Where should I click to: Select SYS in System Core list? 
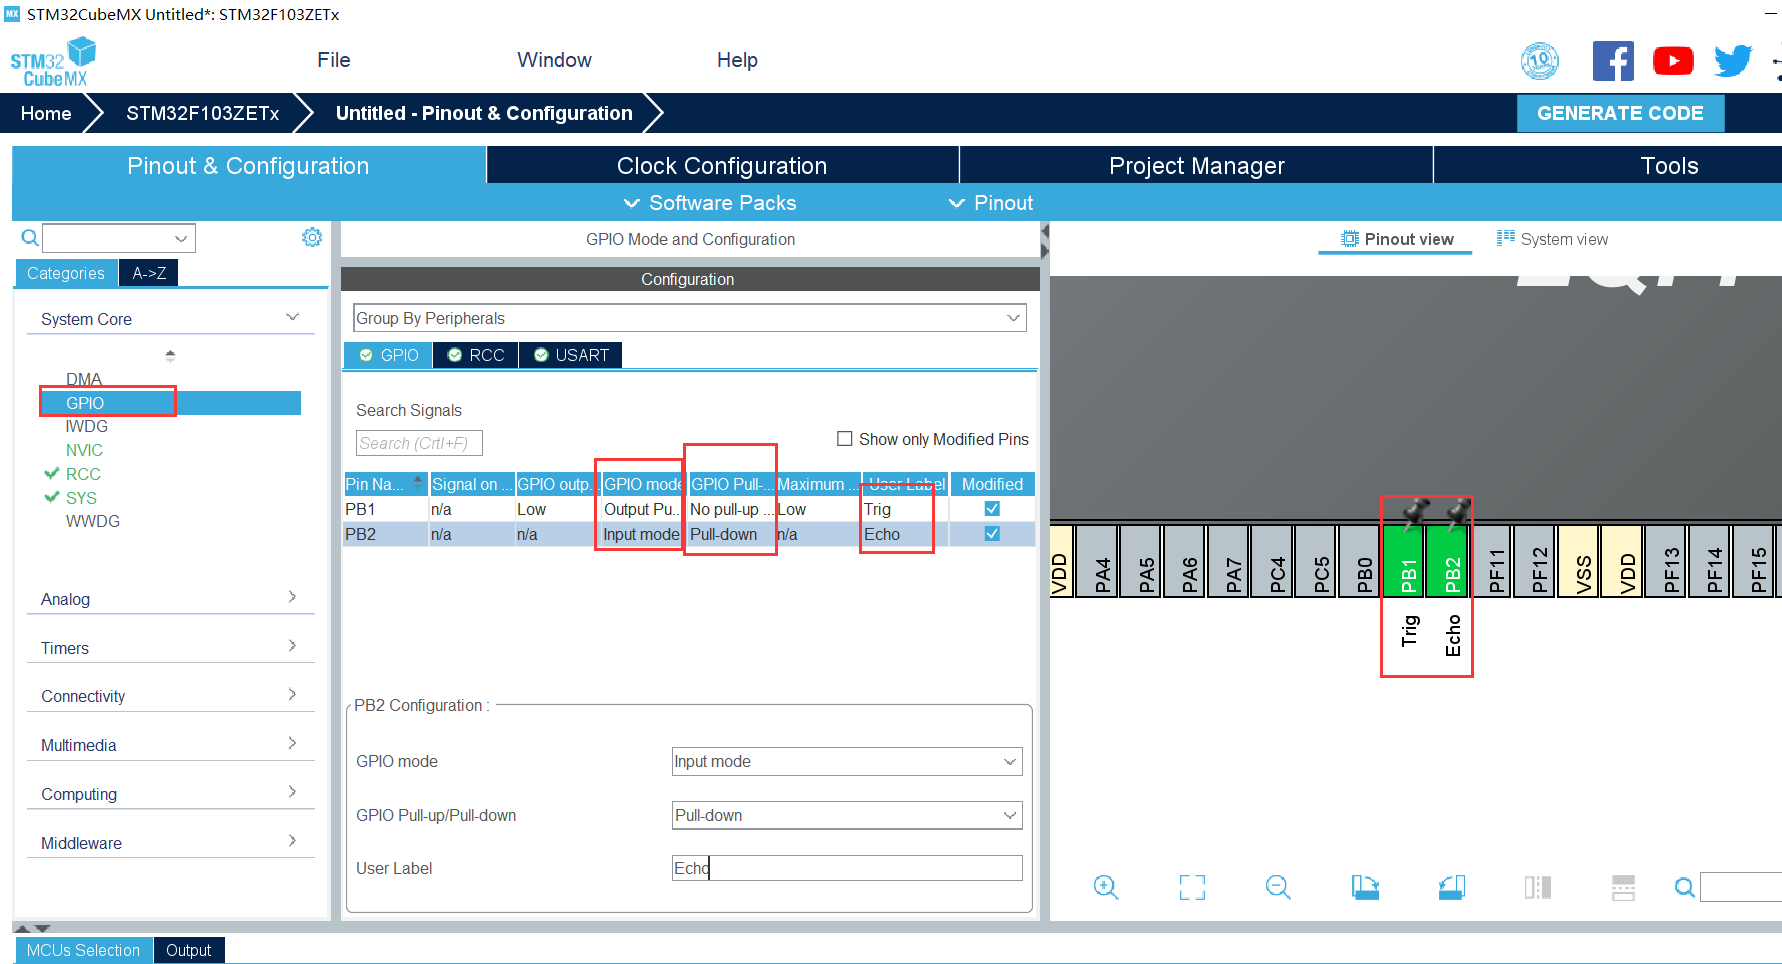81,498
